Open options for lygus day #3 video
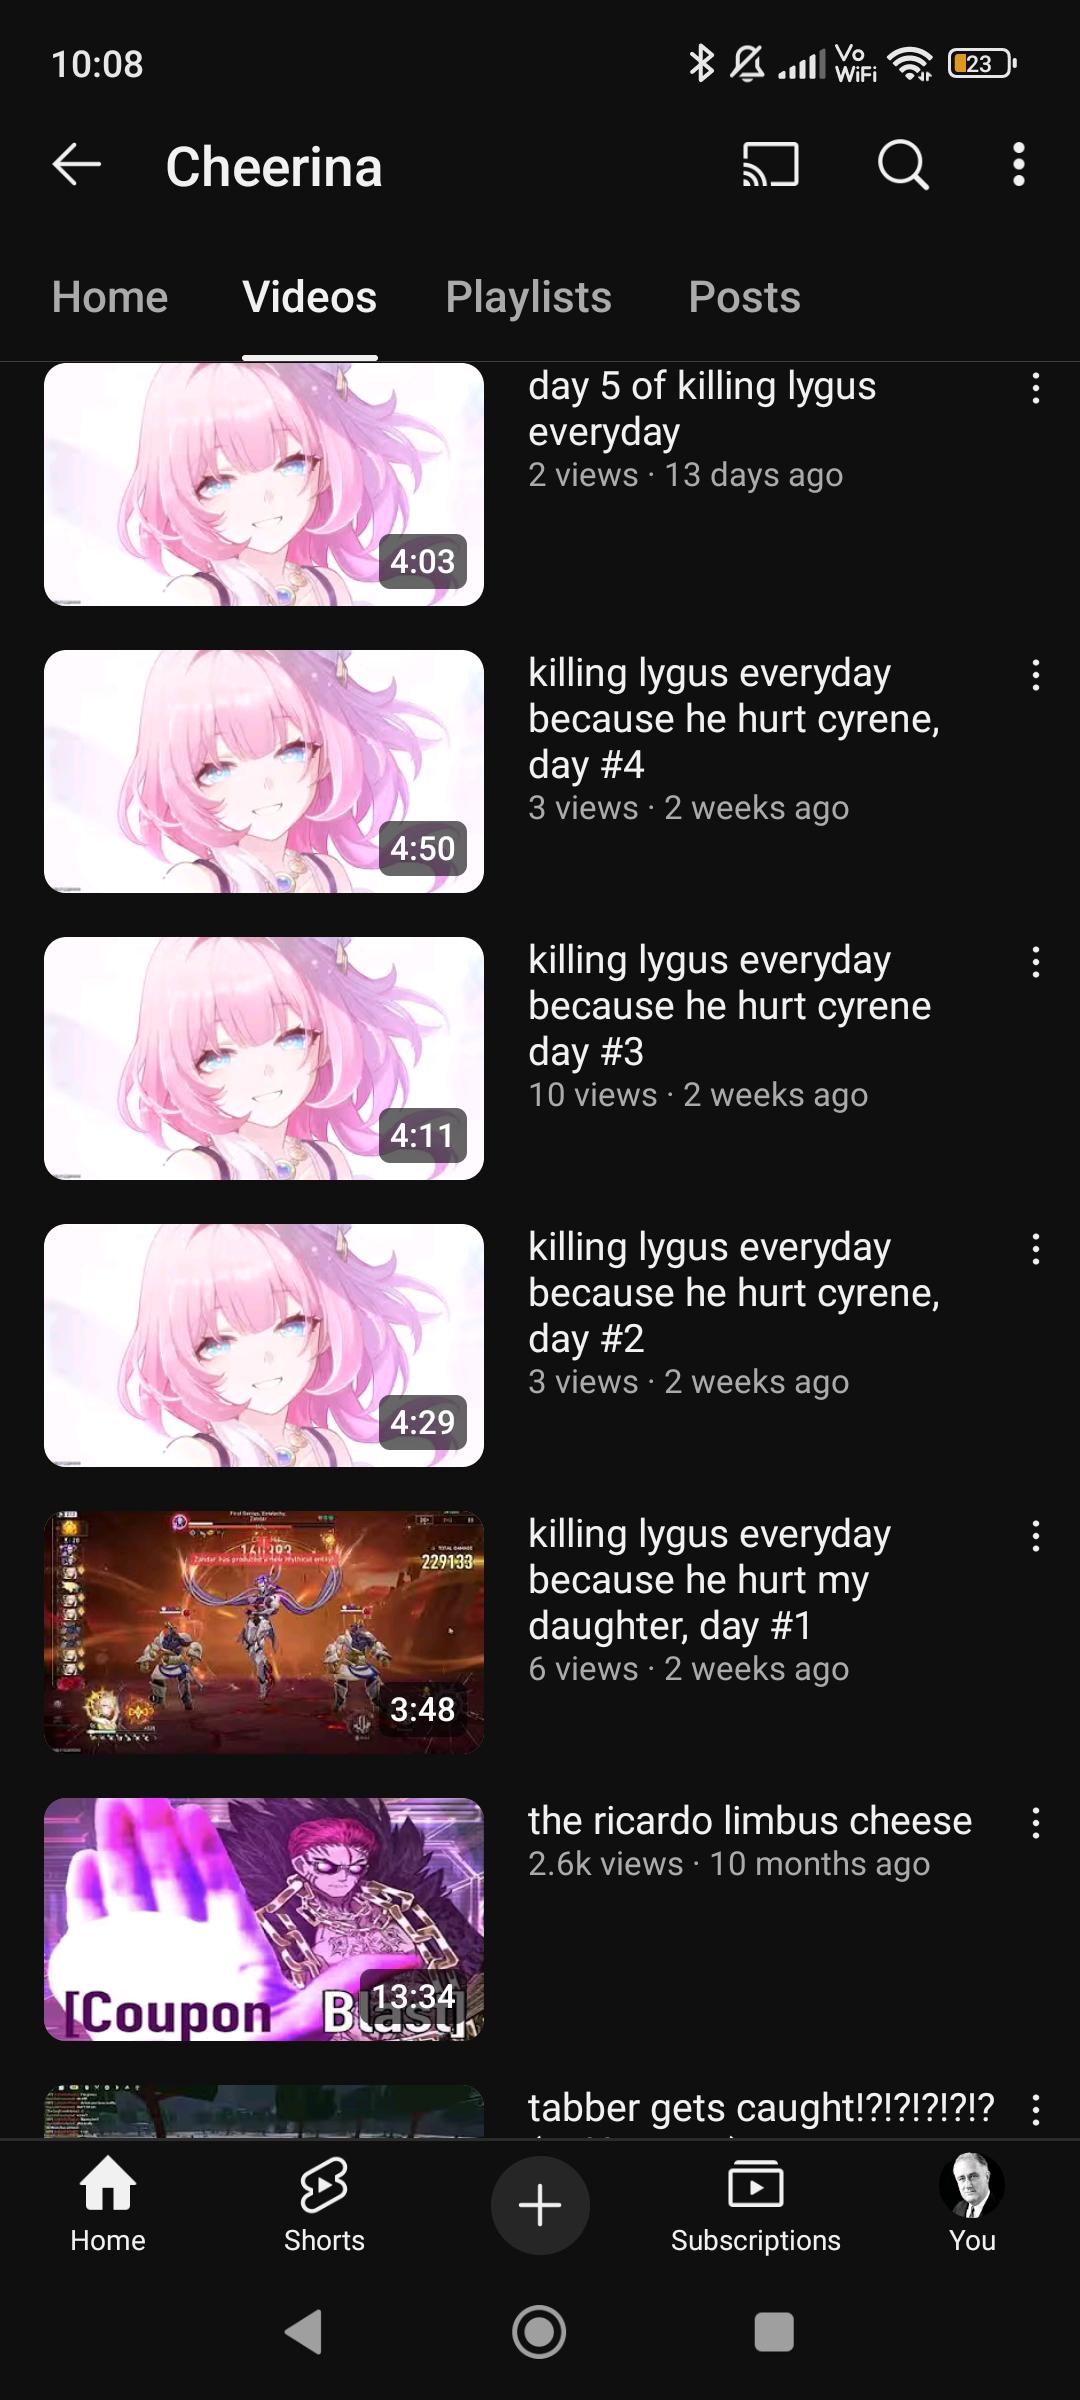Image resolution: width=1080 pixels, height=2400 pixels. pyautogui.click(x=1036, y=962)
